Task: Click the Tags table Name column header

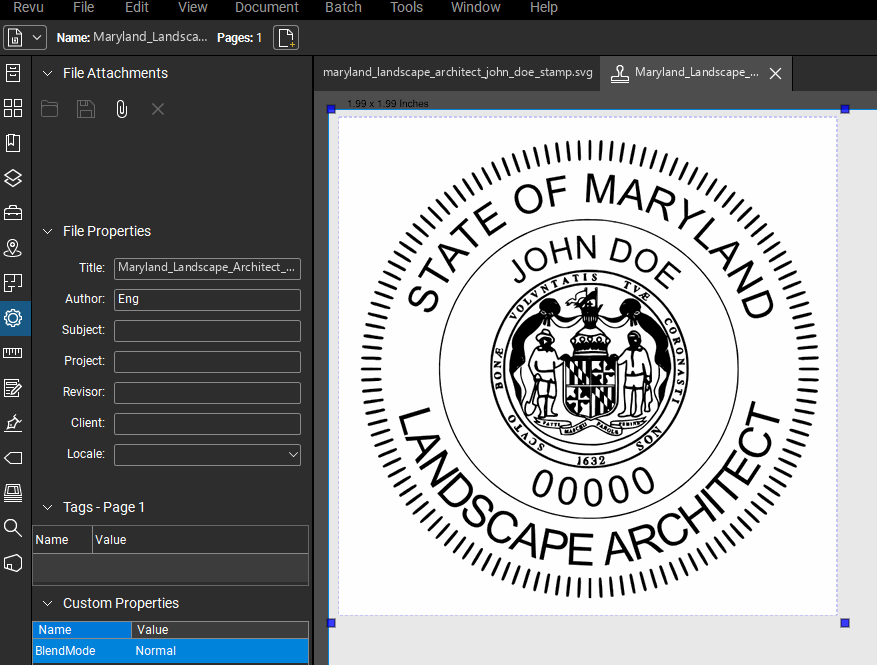Action: [x=62, y=540]
